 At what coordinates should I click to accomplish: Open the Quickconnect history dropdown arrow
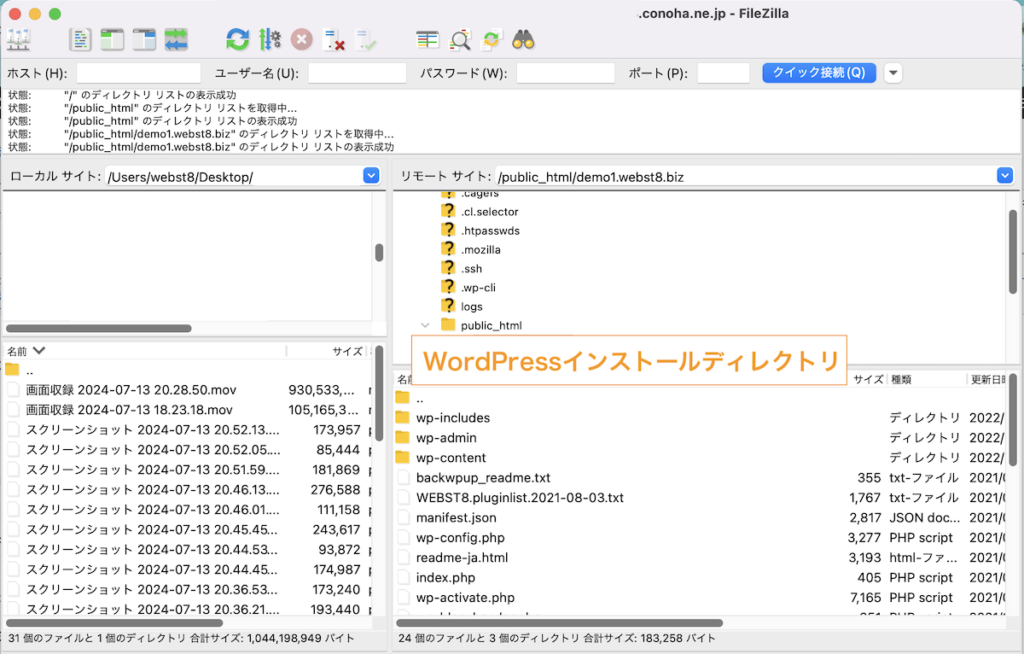click(x=893, y=72)
